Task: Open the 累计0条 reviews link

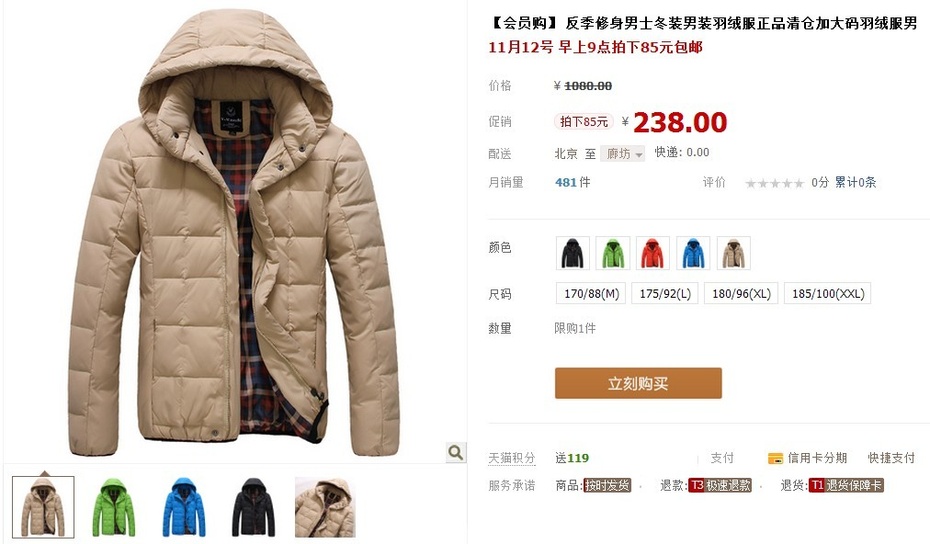Action: [855, 183]
